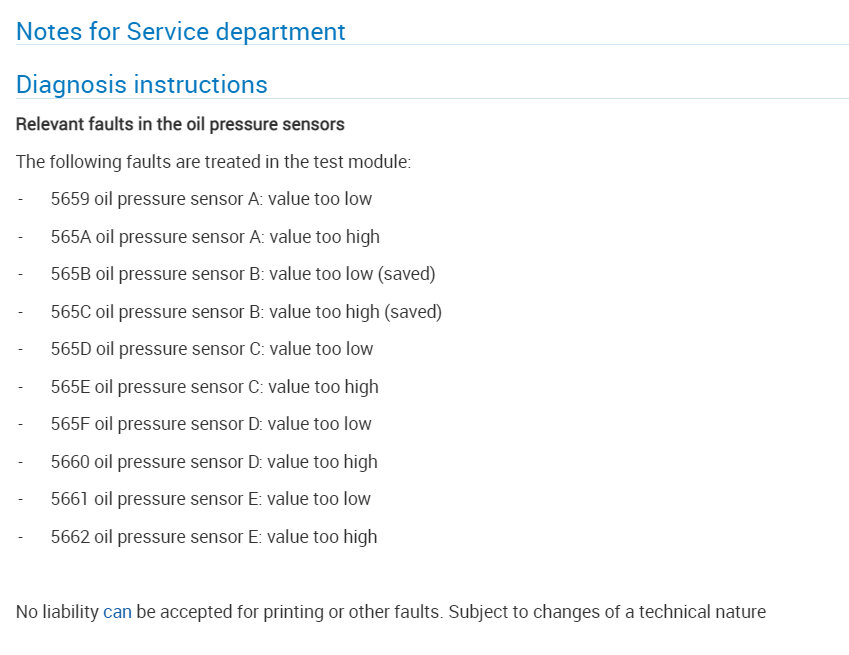
Task: Click the "No liability" text starting the disclaimer
Action: (x=57, y=612)
